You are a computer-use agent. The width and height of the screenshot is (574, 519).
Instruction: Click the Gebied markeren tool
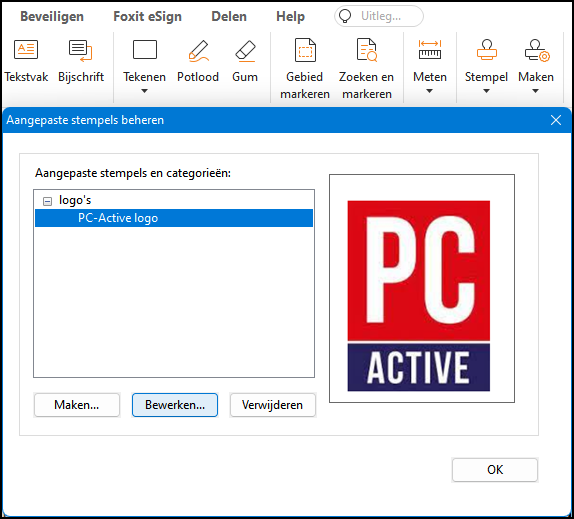click(305, 50)
